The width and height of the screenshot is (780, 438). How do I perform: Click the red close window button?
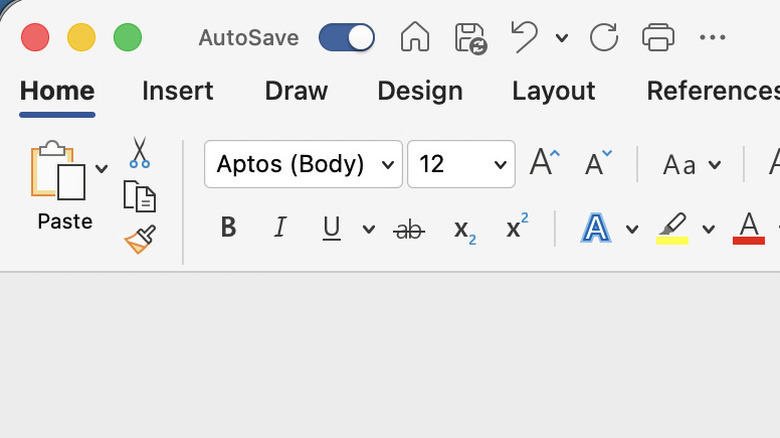tap(35, 37)
